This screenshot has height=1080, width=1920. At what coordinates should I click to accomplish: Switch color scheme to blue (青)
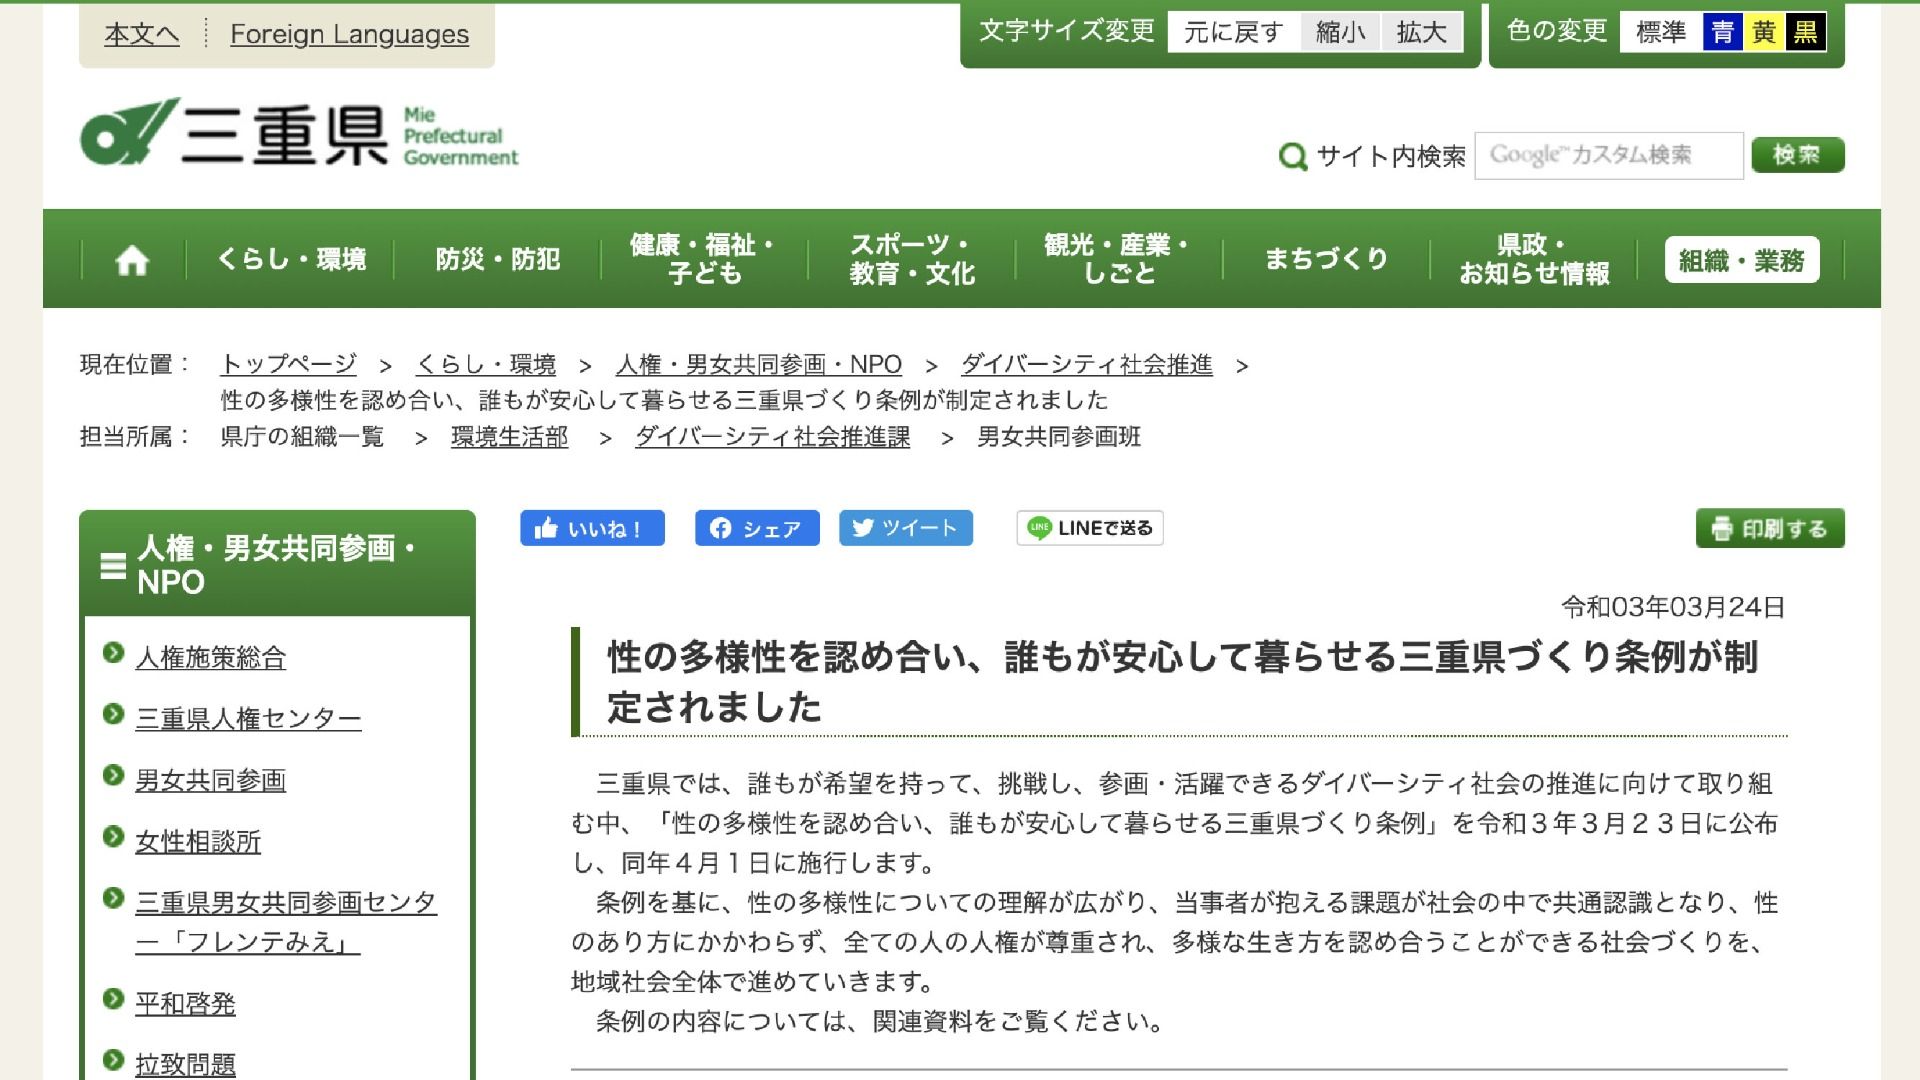tap(1722, 32)
